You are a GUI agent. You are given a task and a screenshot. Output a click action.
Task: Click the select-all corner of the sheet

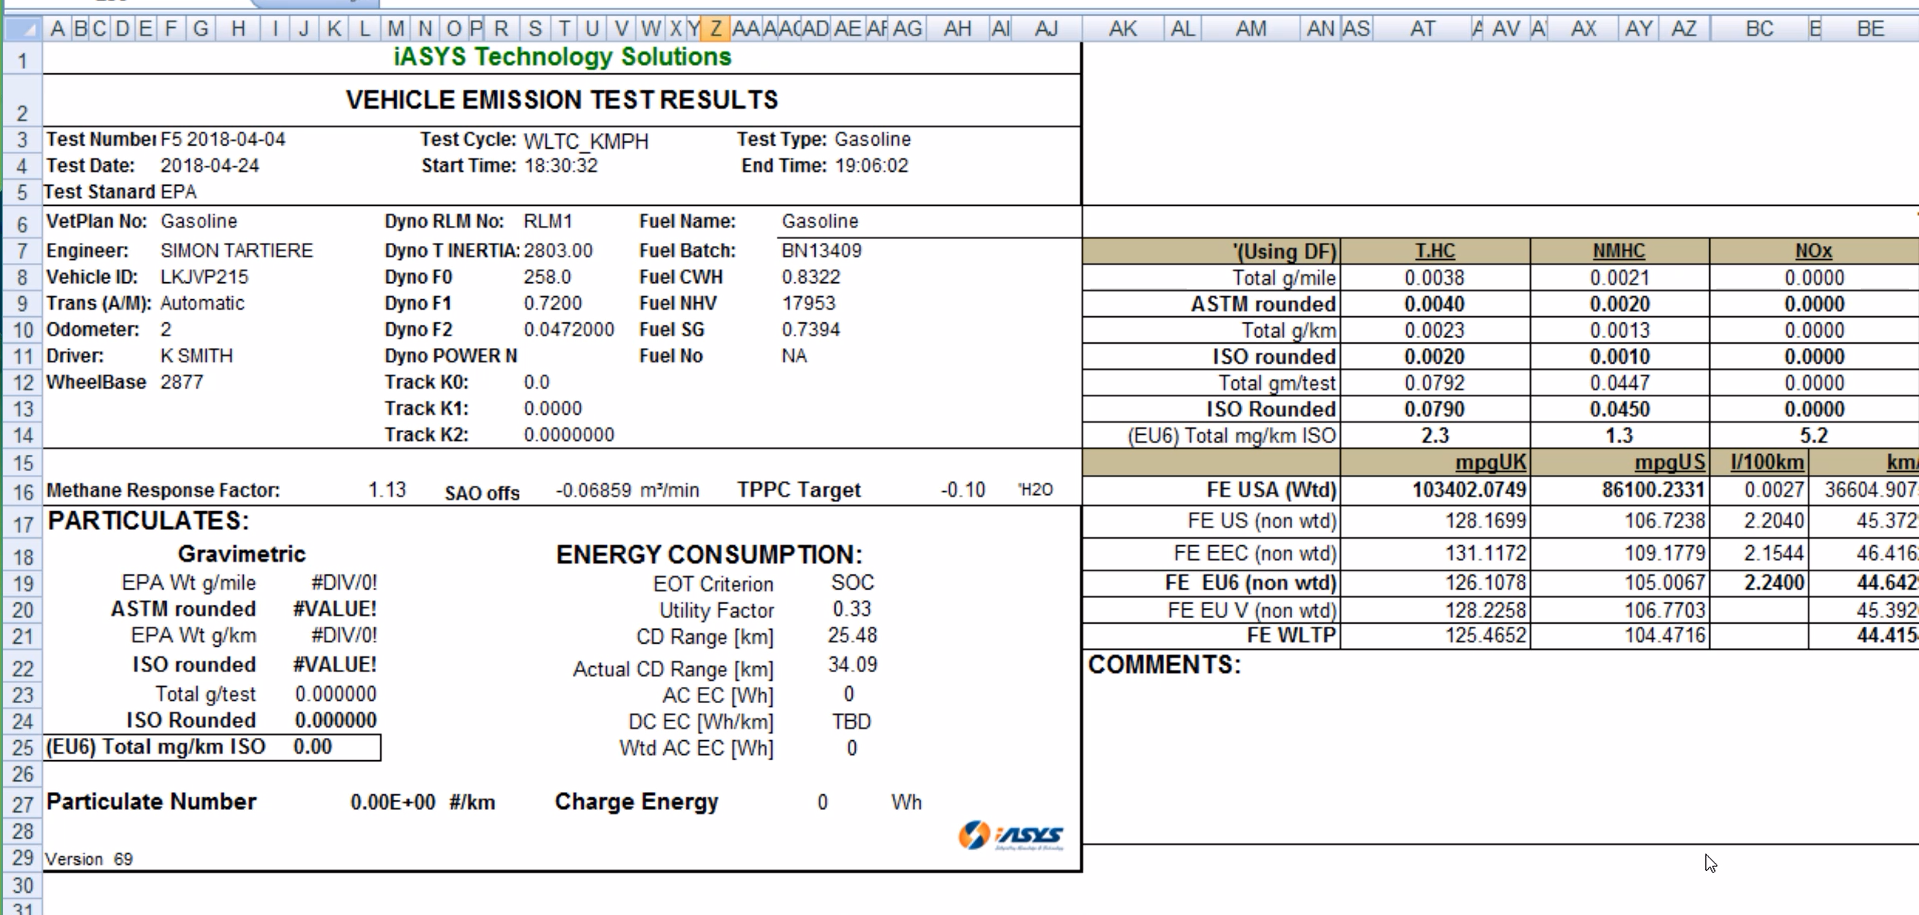[x=22, y=29]
